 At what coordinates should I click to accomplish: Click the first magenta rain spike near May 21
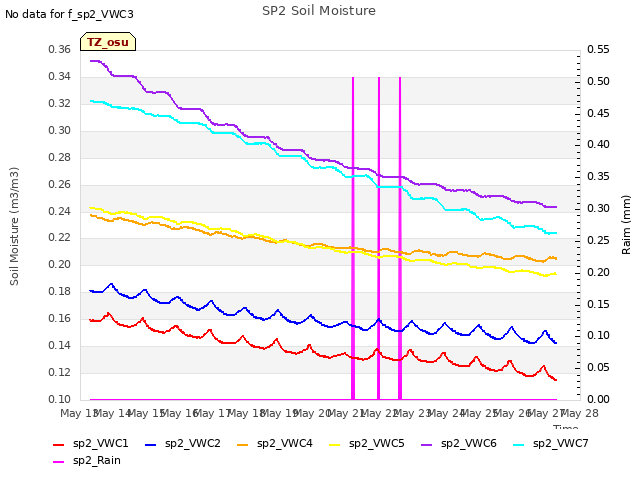coord(353,238)
